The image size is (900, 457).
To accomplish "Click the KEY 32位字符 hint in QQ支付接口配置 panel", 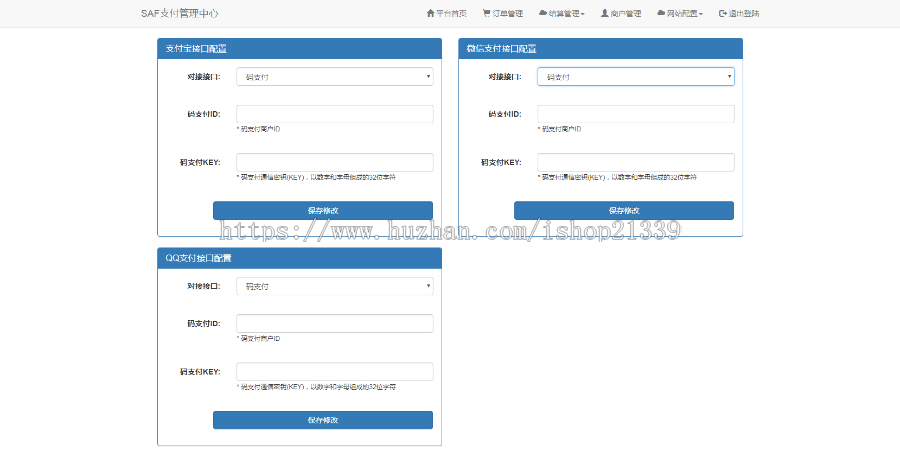I will (x=316, y=387).
